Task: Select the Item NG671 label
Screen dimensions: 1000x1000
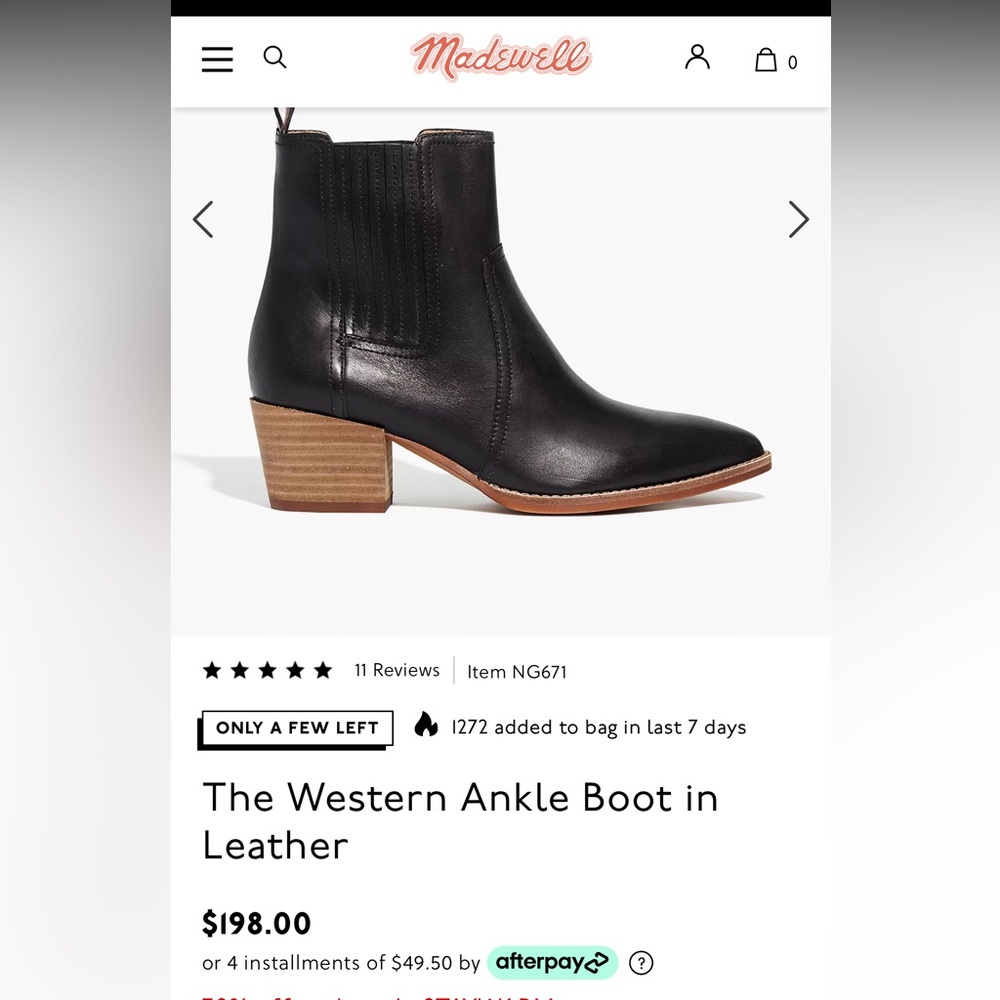Action: coord(516,671)
